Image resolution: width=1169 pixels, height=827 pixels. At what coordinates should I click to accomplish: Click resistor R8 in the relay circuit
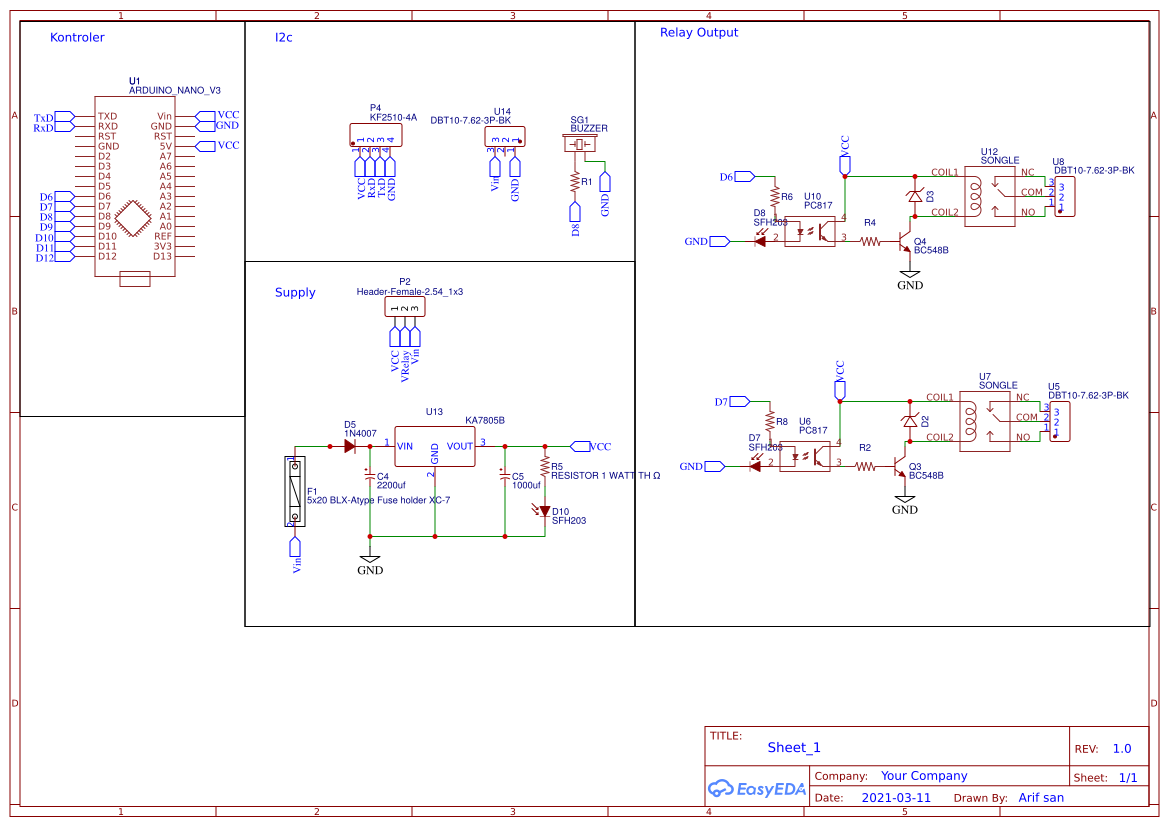coord(769,422)
